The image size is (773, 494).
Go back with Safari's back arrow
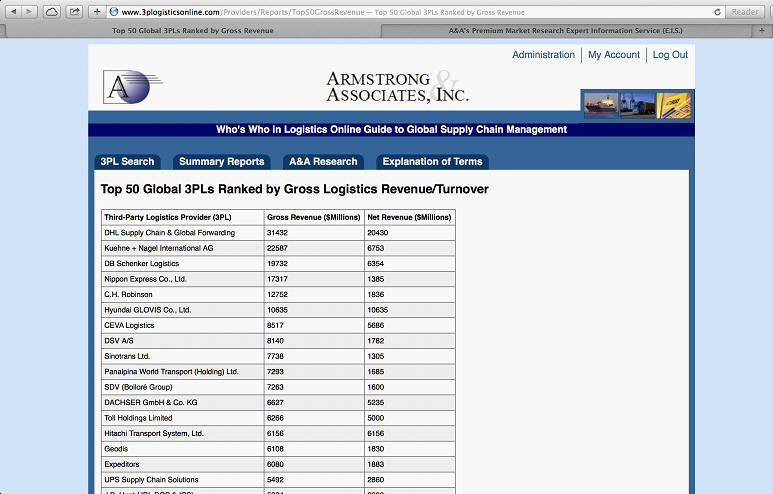tap(13, 11)
